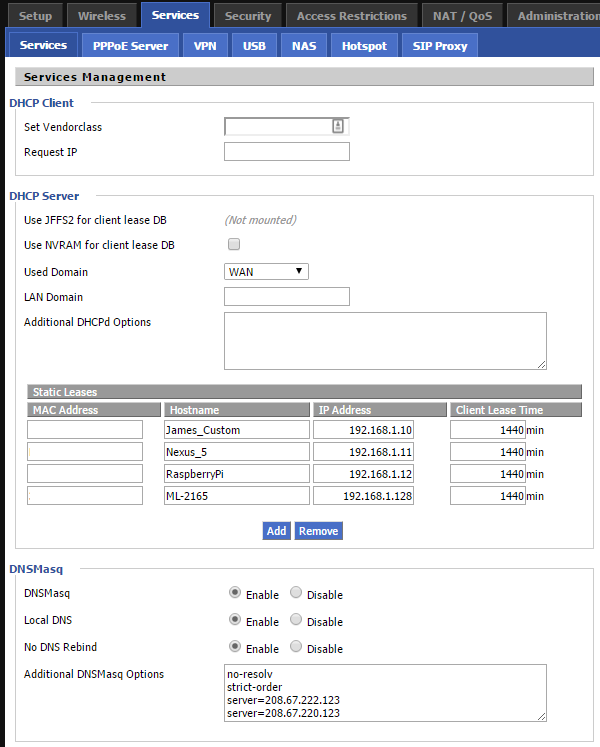Screen dimensions: 600x747
Task: Open the Setup main tab
Action: click(36, 16)
